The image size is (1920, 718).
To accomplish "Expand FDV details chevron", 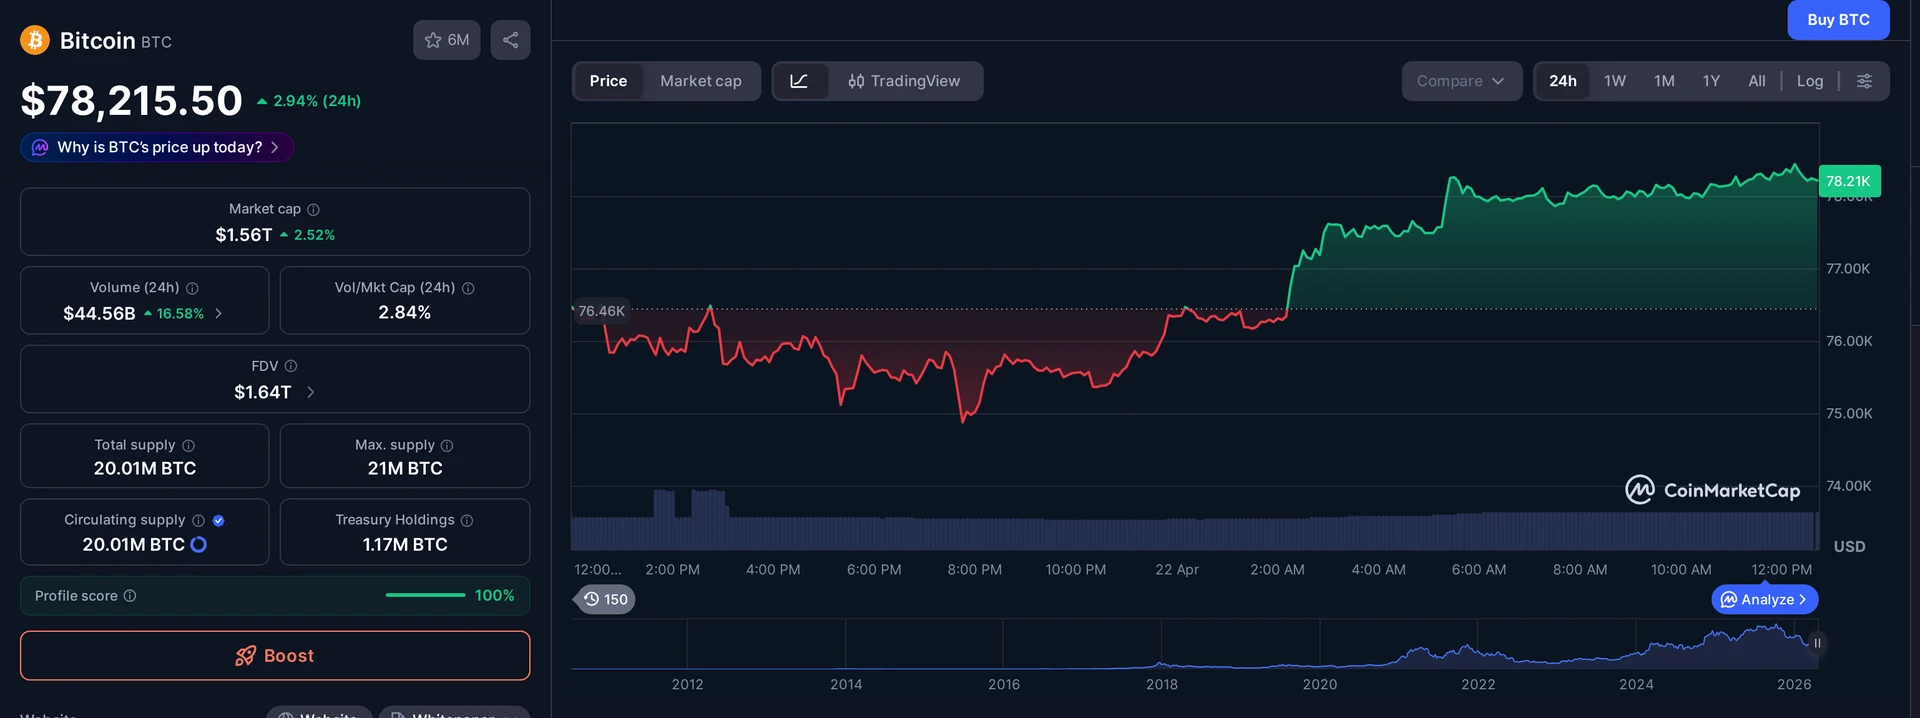I will 310,392.
